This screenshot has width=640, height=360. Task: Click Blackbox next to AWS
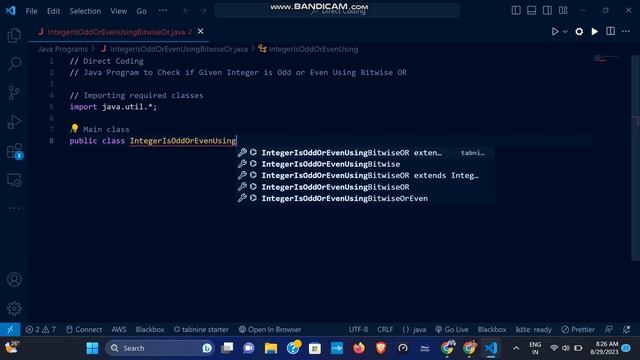coord(150,329)
